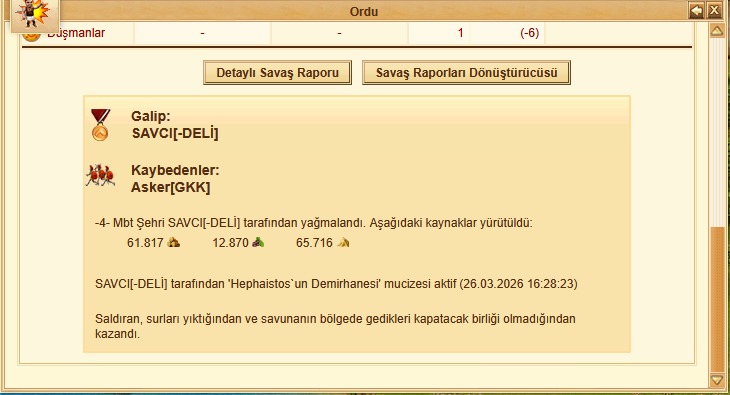This screenshot has width=730, height=395.
Task: Click the Kaybedenler: heading
Action: 175,170
